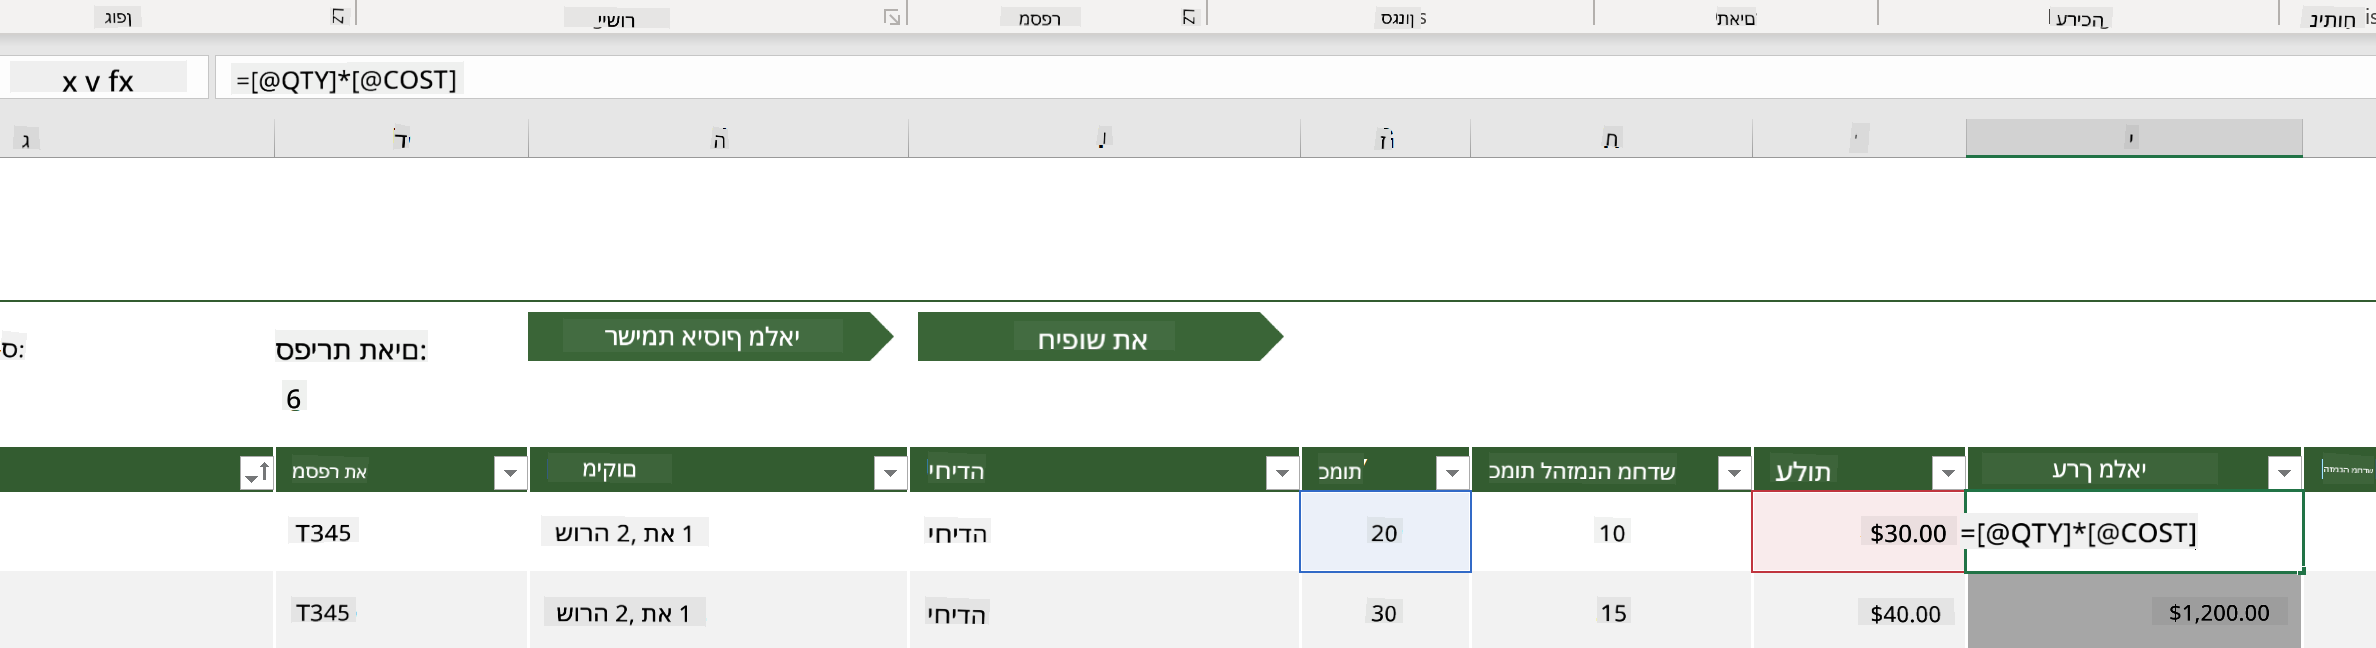This screenshot has width=2376, height=648.
Task: Click the formula bar fx controls
Action: pyautogui.click(x=98, y=79)
